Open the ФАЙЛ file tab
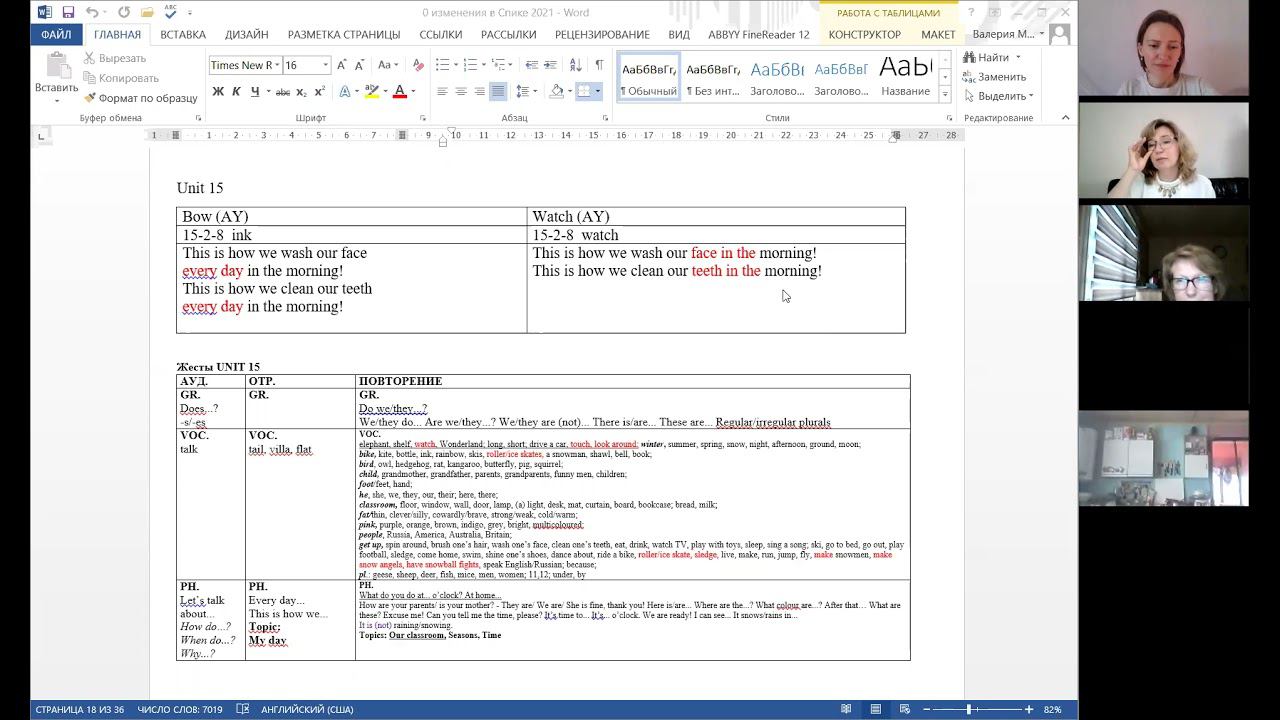The image size is (1280, 720). [56, 34]
